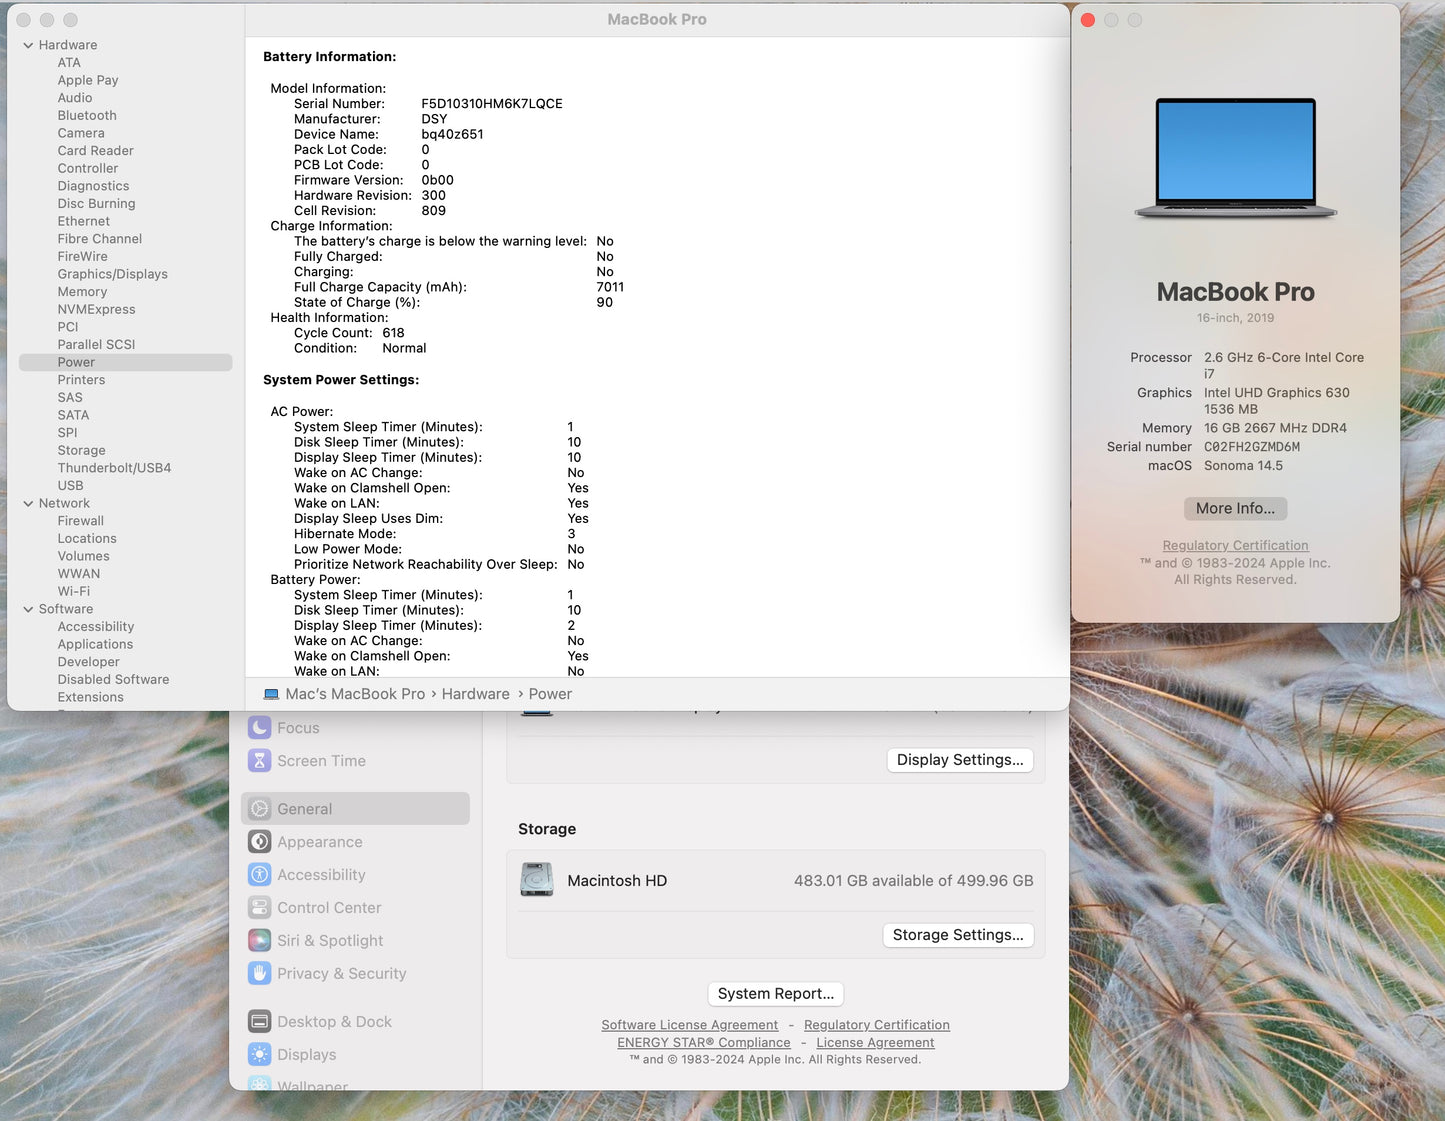The image size is (1445, 1121).
Task: Click the More Info... button
Action: (x=1235, y=508)
